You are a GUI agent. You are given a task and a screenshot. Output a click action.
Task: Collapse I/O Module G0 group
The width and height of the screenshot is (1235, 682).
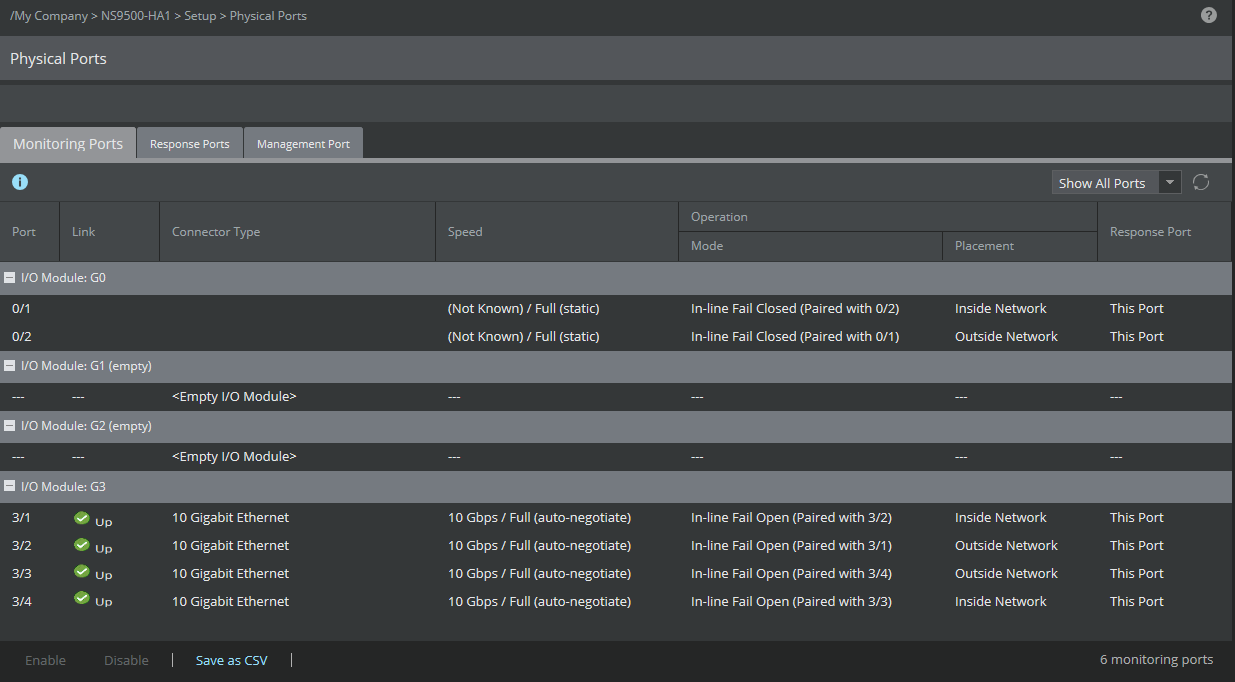coord(9,278)
